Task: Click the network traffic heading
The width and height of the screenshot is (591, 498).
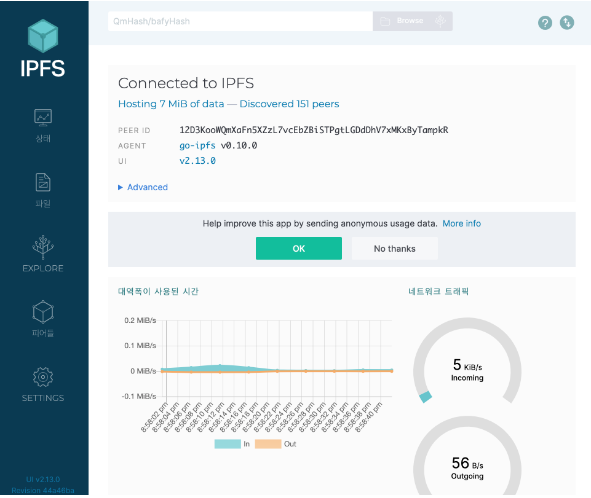Action: coord(438,291)
